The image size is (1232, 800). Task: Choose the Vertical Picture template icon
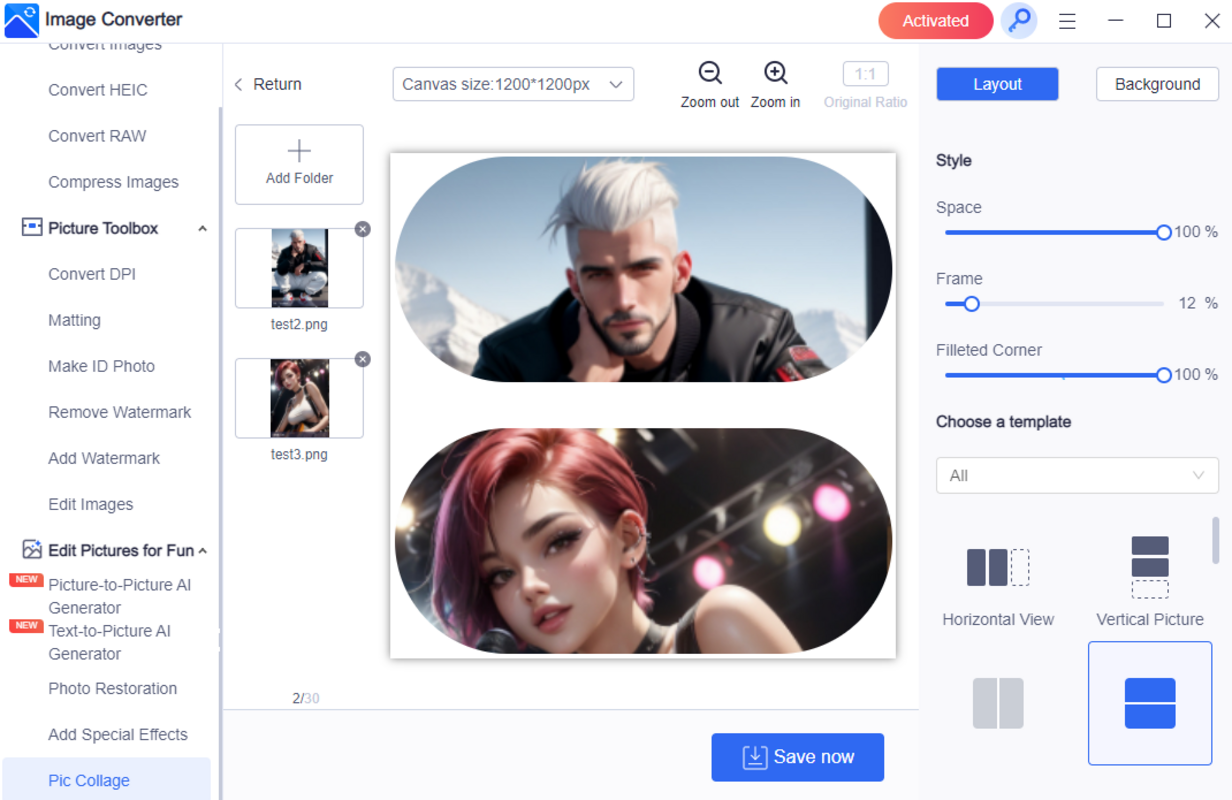click(1150, 567)
